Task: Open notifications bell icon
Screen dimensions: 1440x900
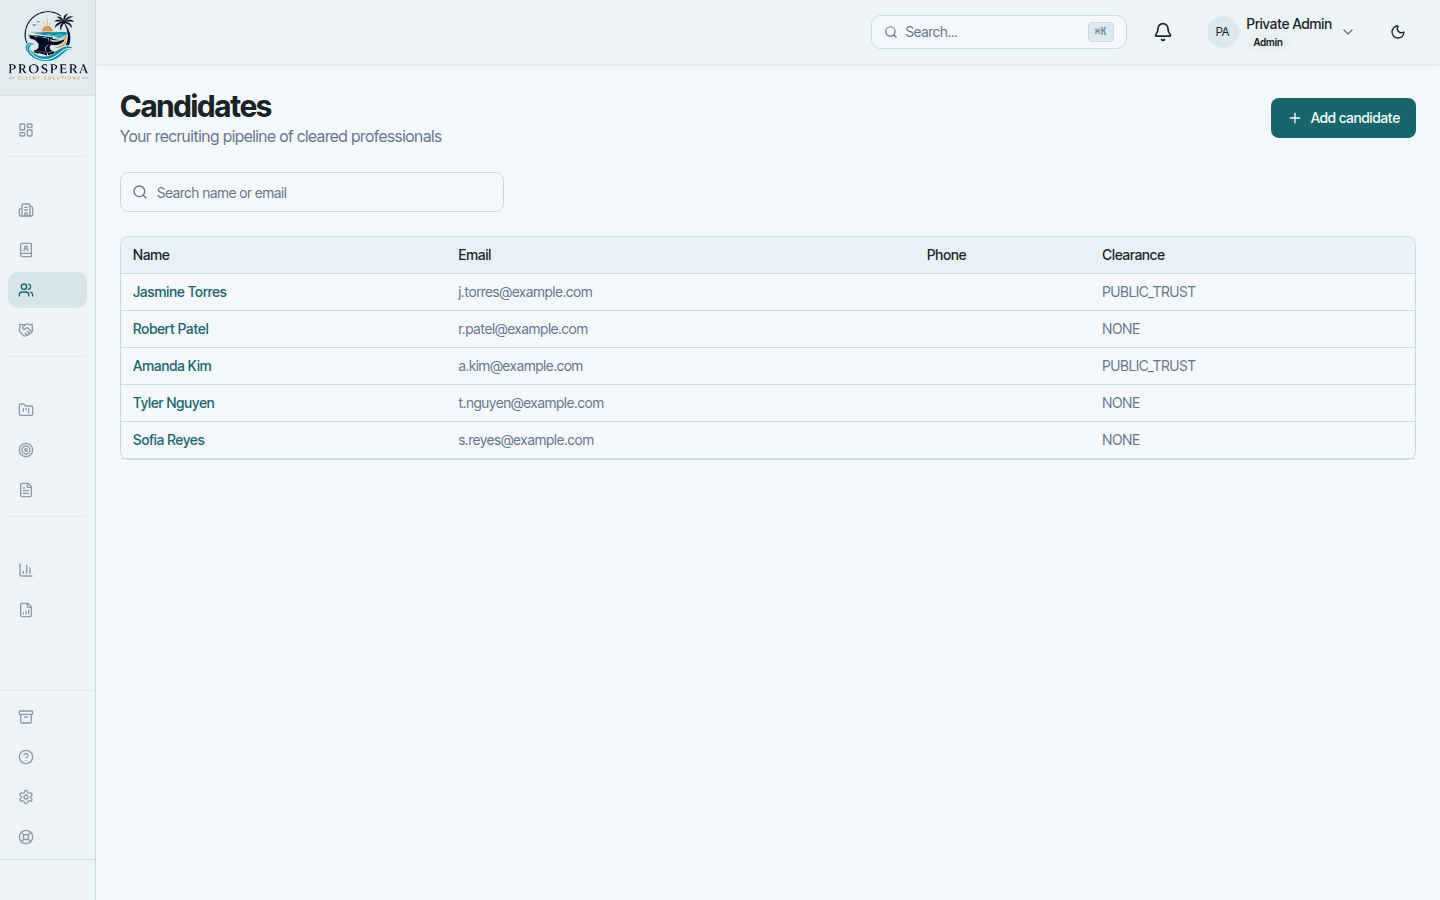Action: pyautogui.click(x=1163, y=32)
